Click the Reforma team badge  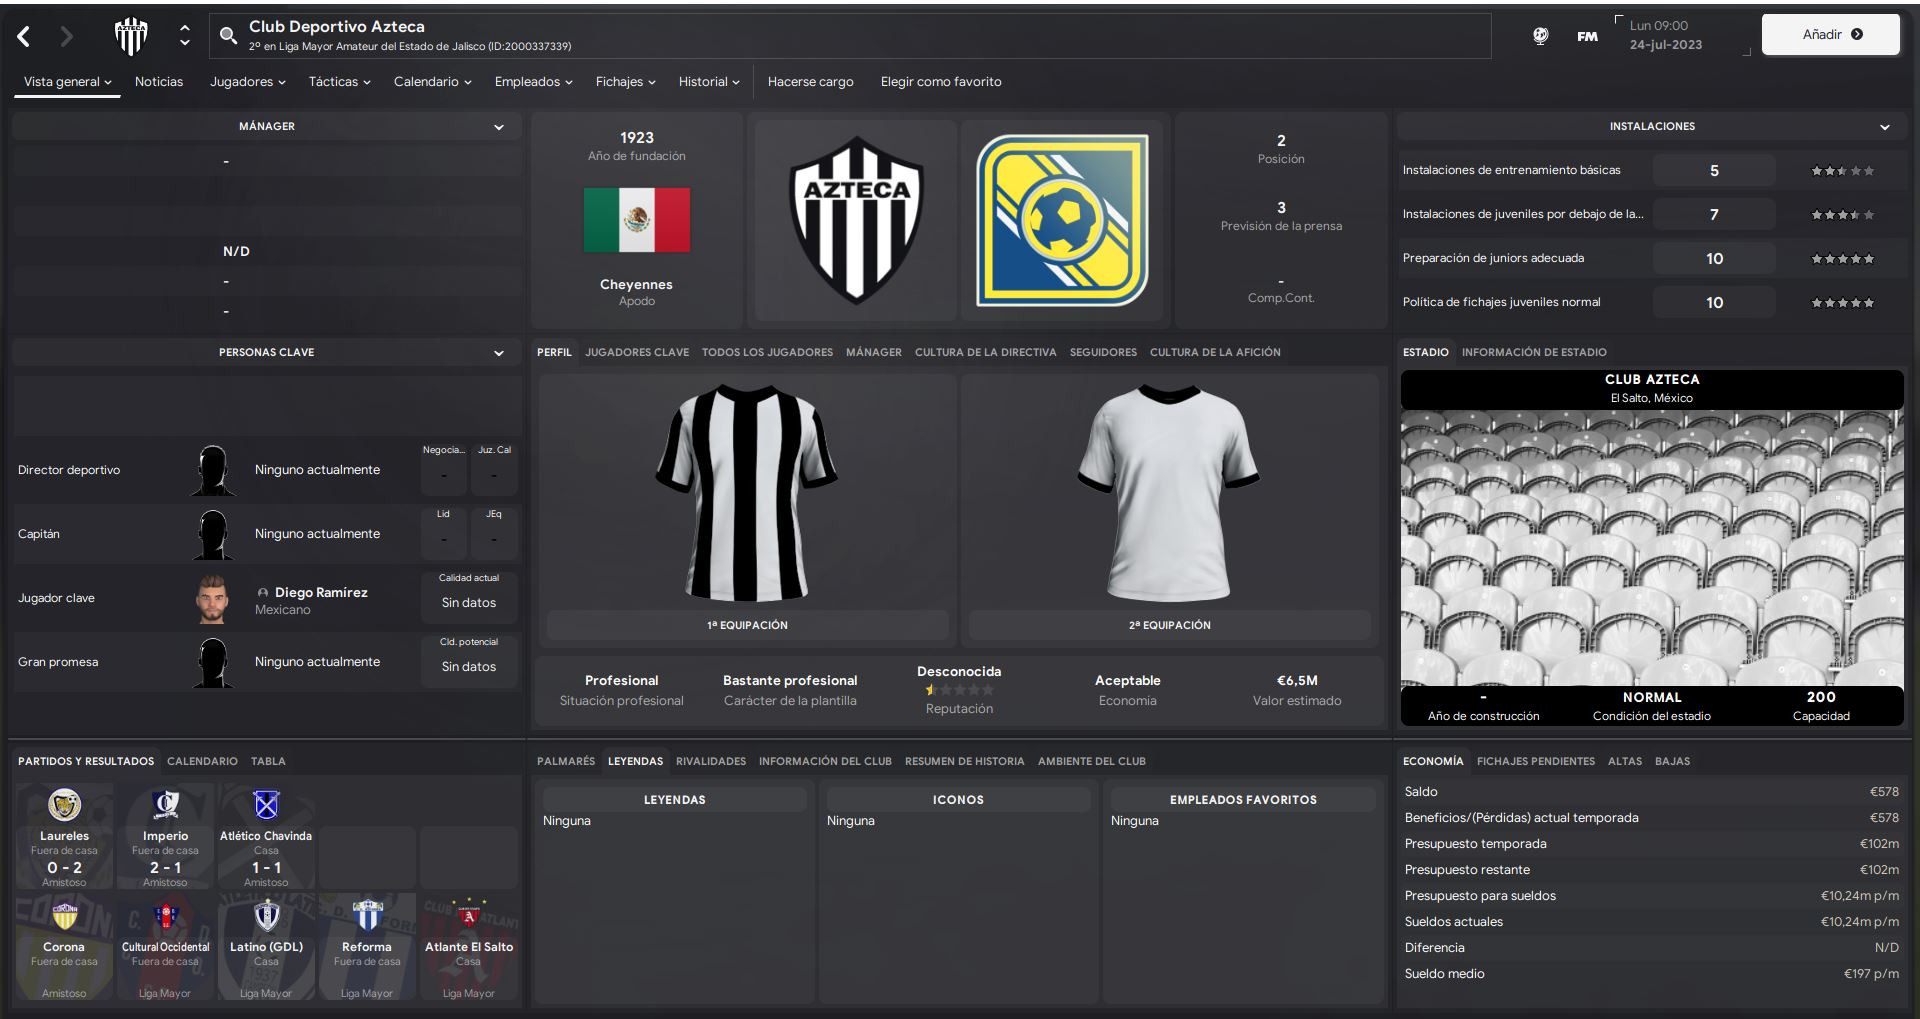pos(367,916)
